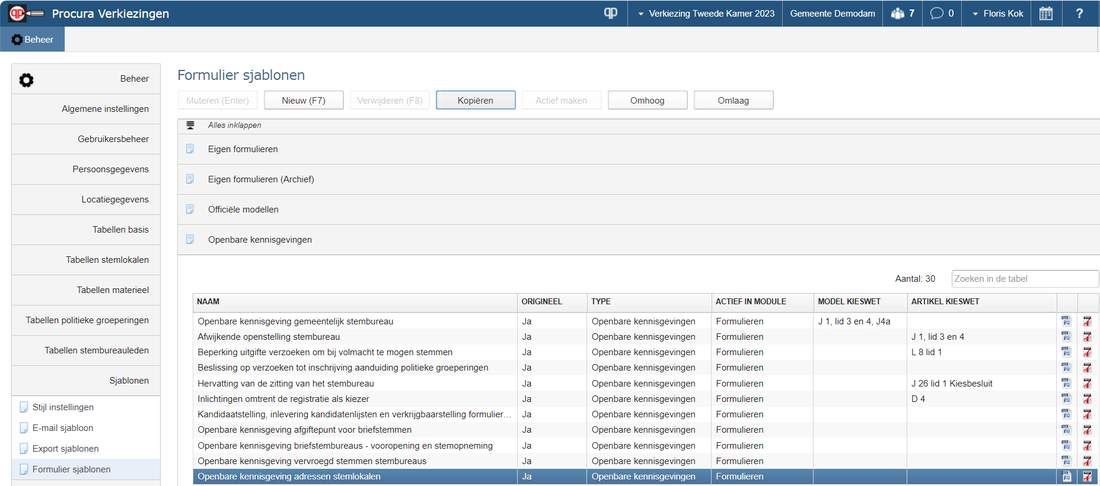Click the double-P Procura icon in top bar
Viewport: 1100px width, 486px height.
pos(610,13)
